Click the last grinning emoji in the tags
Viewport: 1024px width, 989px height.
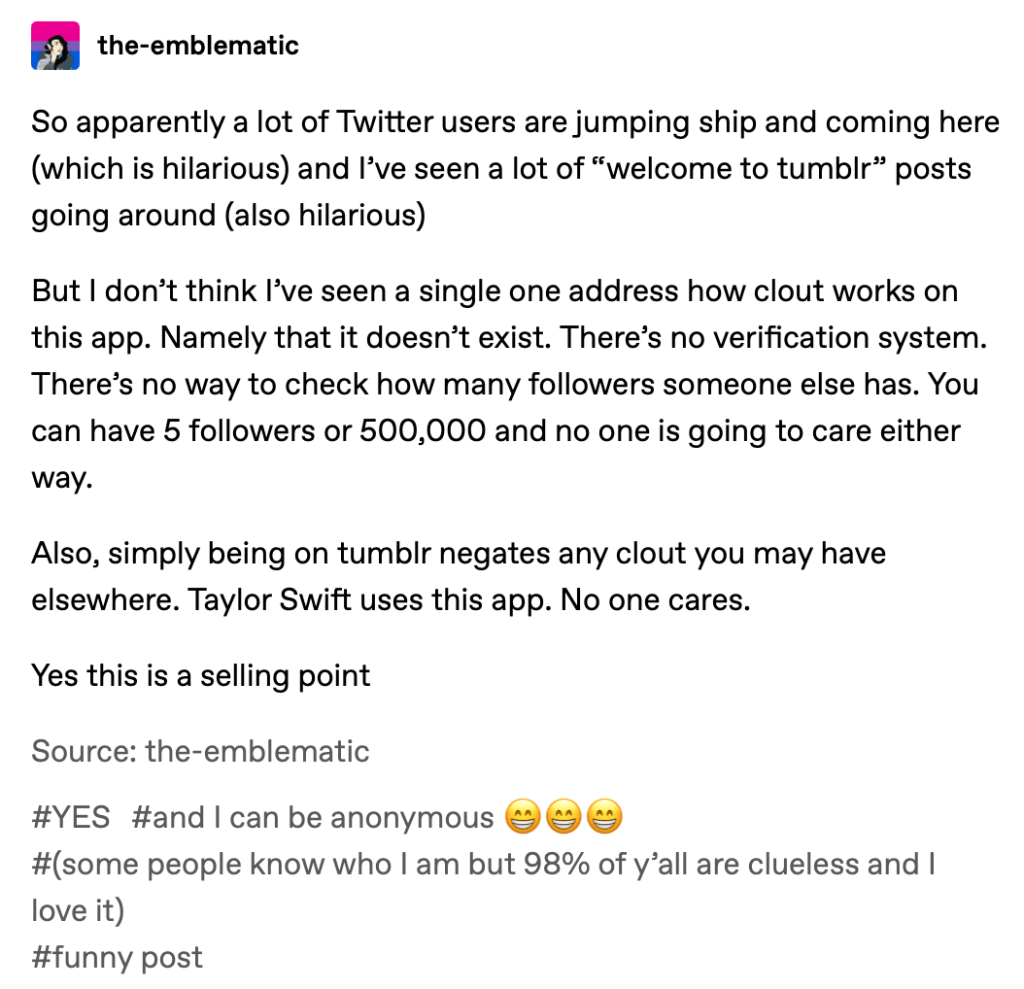click(x=603, y=818)
